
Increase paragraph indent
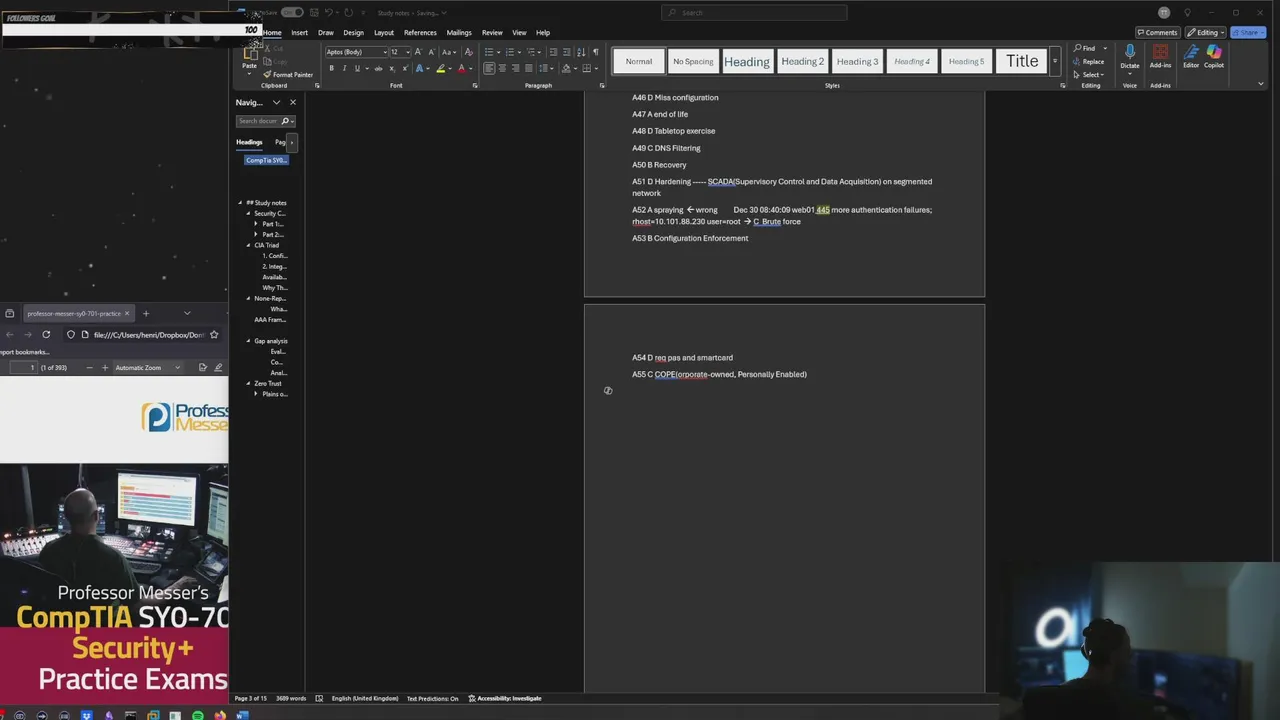(x=566, y=52)
